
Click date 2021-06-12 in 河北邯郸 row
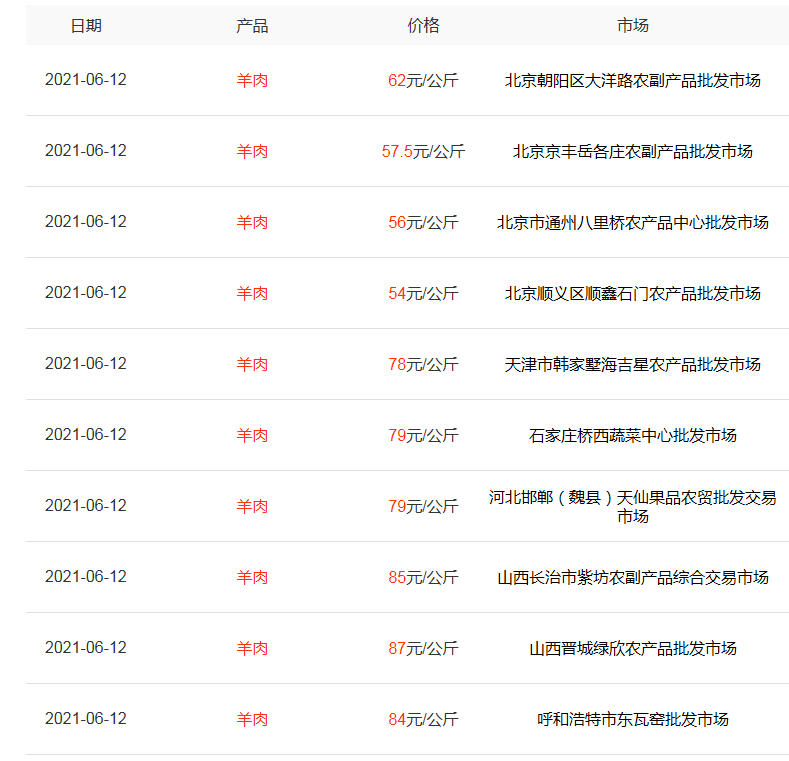[x=86, y=505]
